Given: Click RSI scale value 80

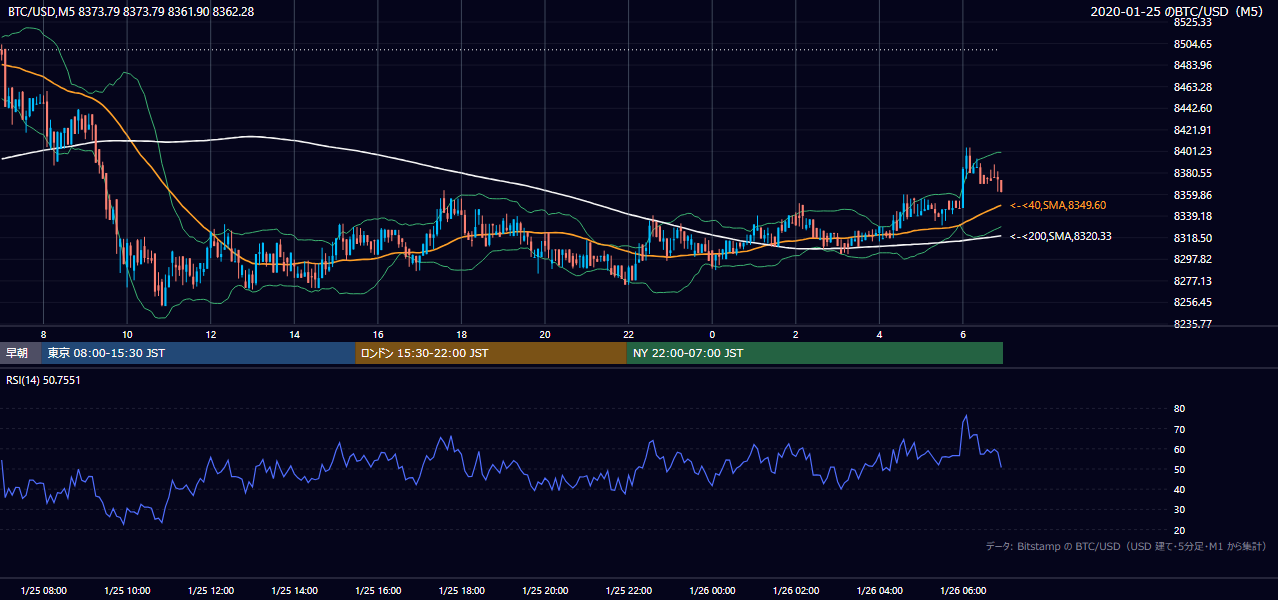Looking at the screenshot, I should coord(1179,409).
